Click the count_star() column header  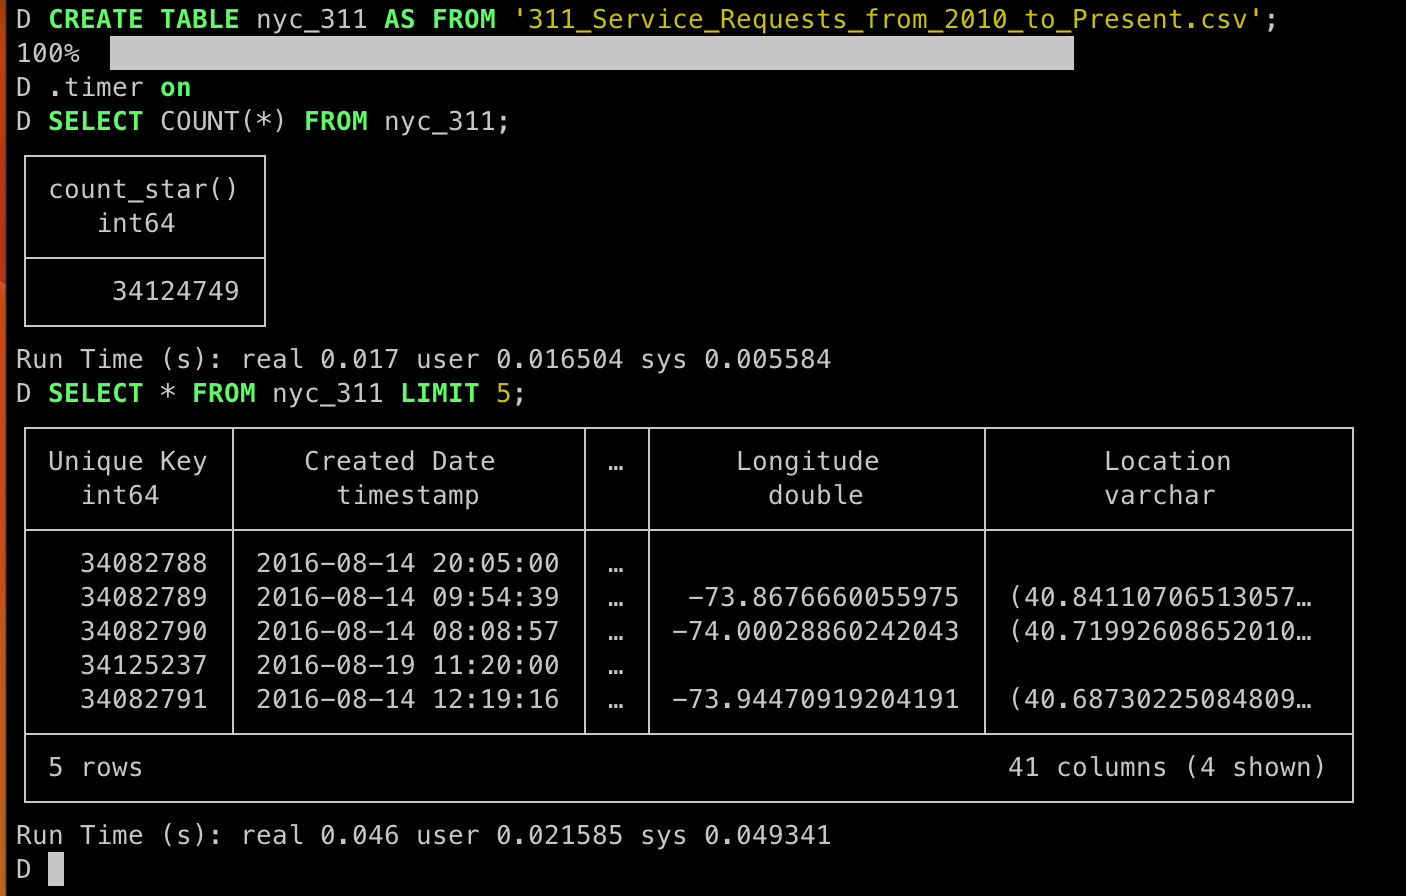pyautogui.click(x=144, y=190)
